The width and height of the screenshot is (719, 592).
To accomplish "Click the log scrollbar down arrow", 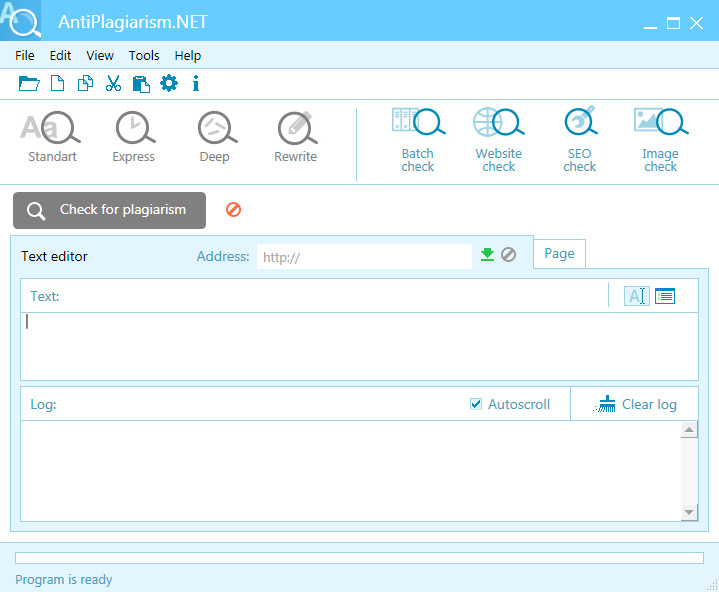I will pos(689,512).
